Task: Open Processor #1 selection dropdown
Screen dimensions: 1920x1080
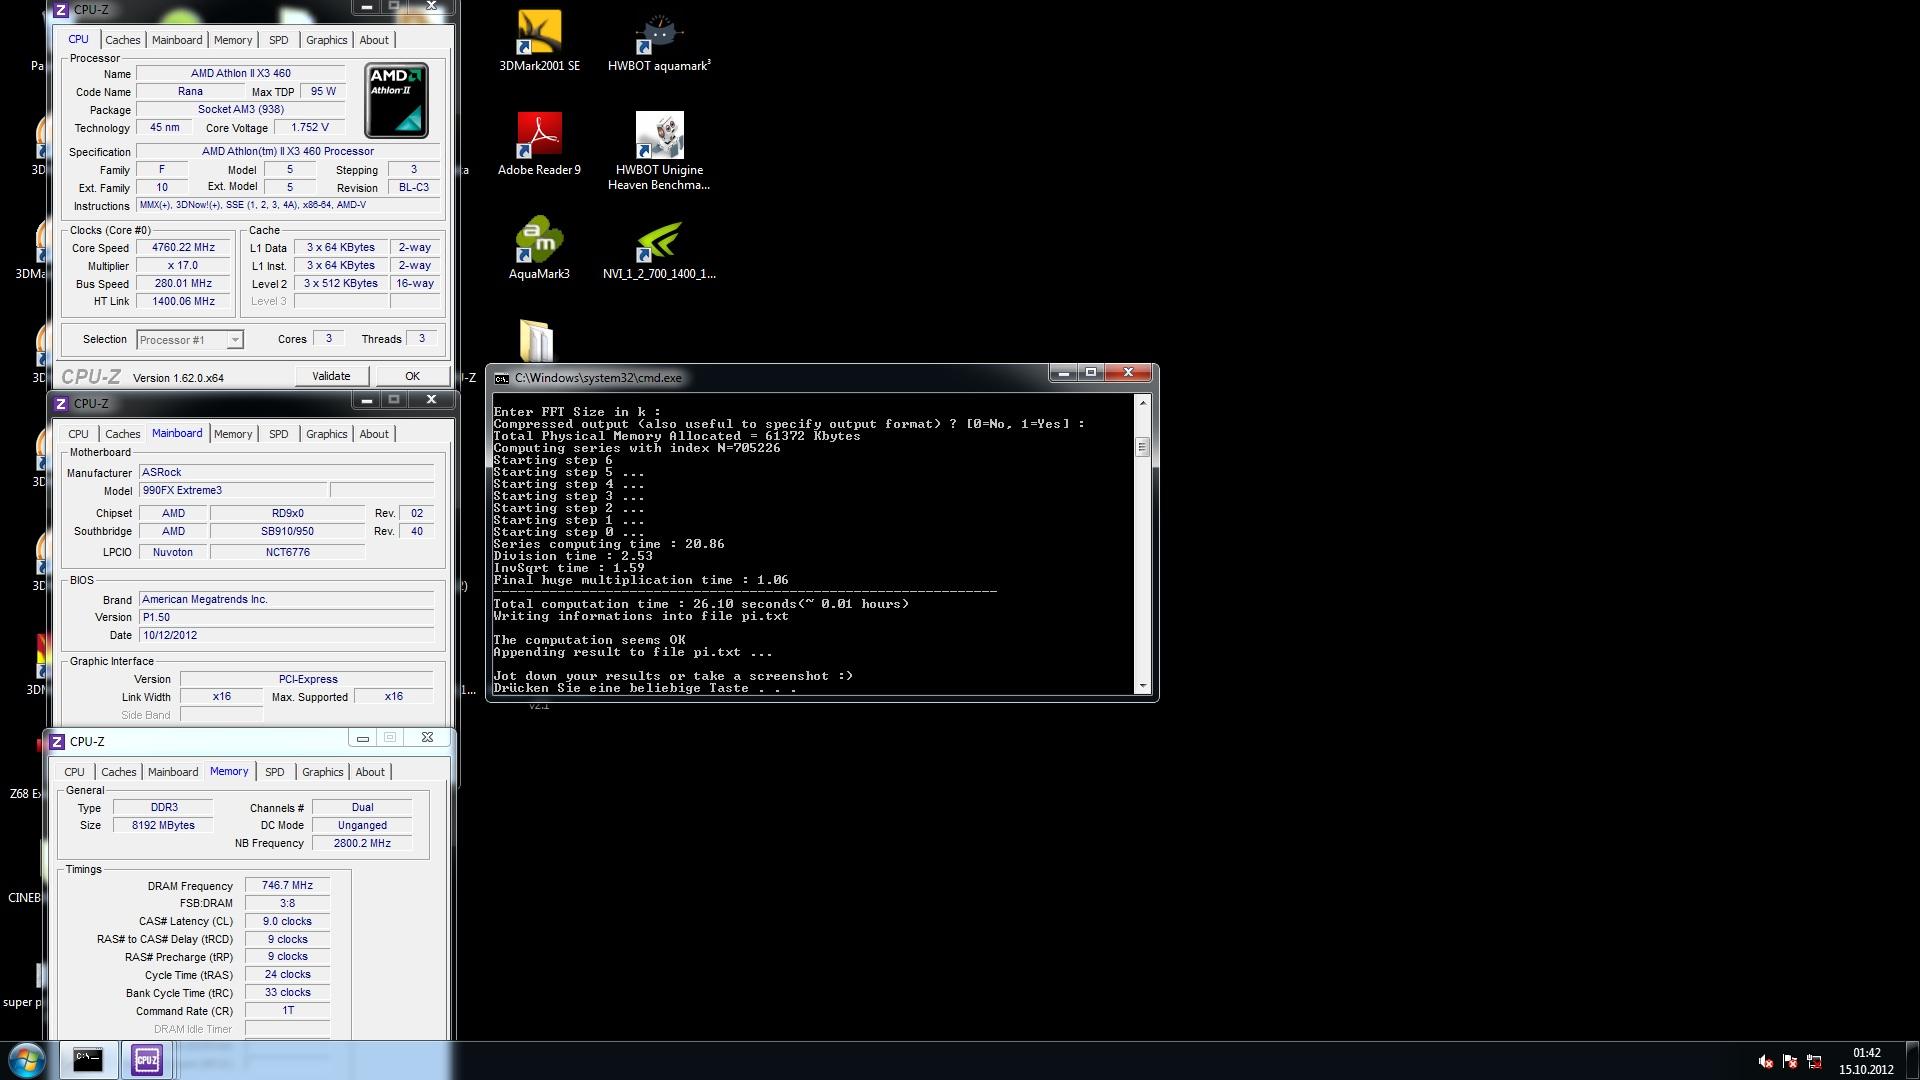Action: tap(189, 340)
